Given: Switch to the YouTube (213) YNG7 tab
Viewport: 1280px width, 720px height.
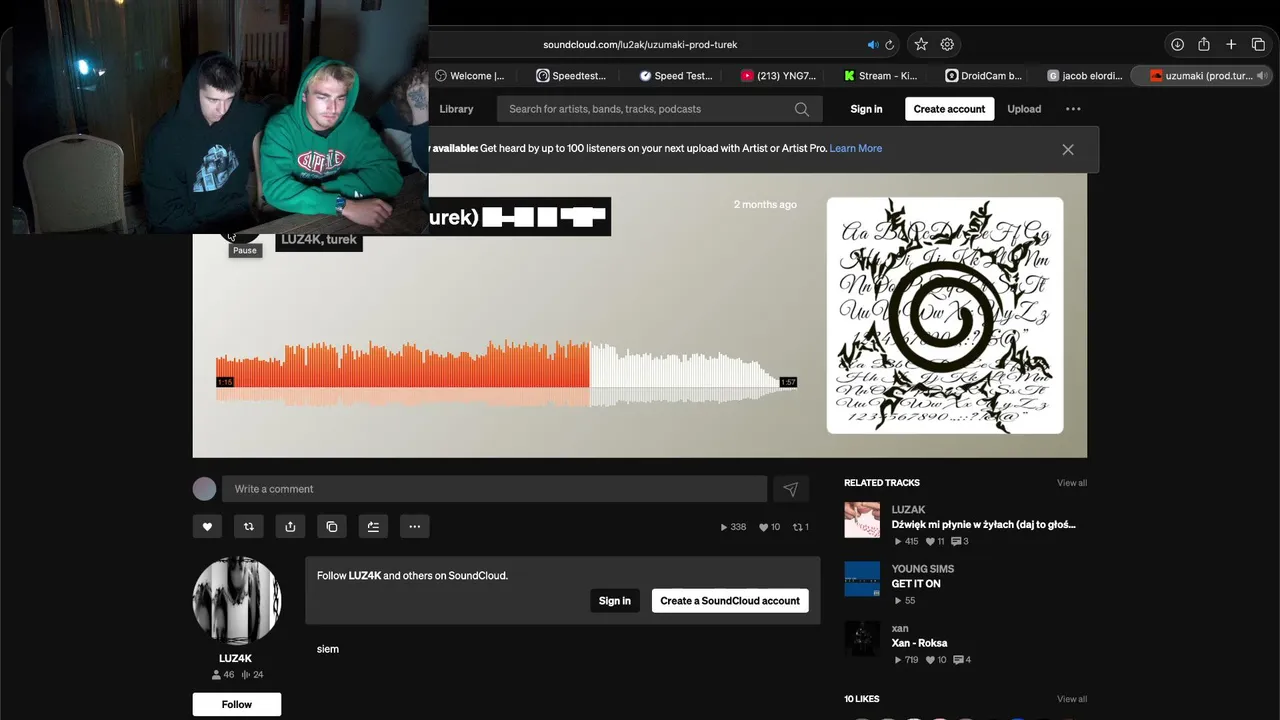Looking at the screenshot, I should click(x=779, y=76).
